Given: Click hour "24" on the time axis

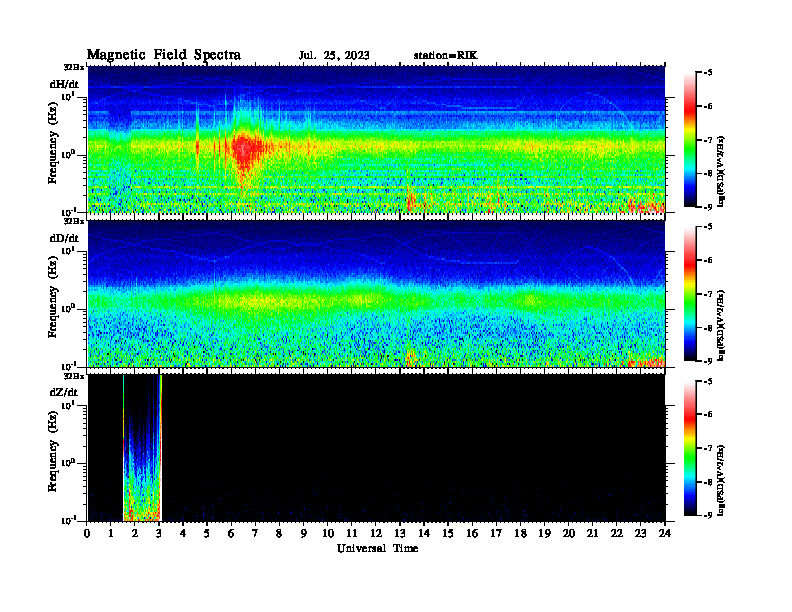Looking at the screenshot, I should click(x=665, y=533).
